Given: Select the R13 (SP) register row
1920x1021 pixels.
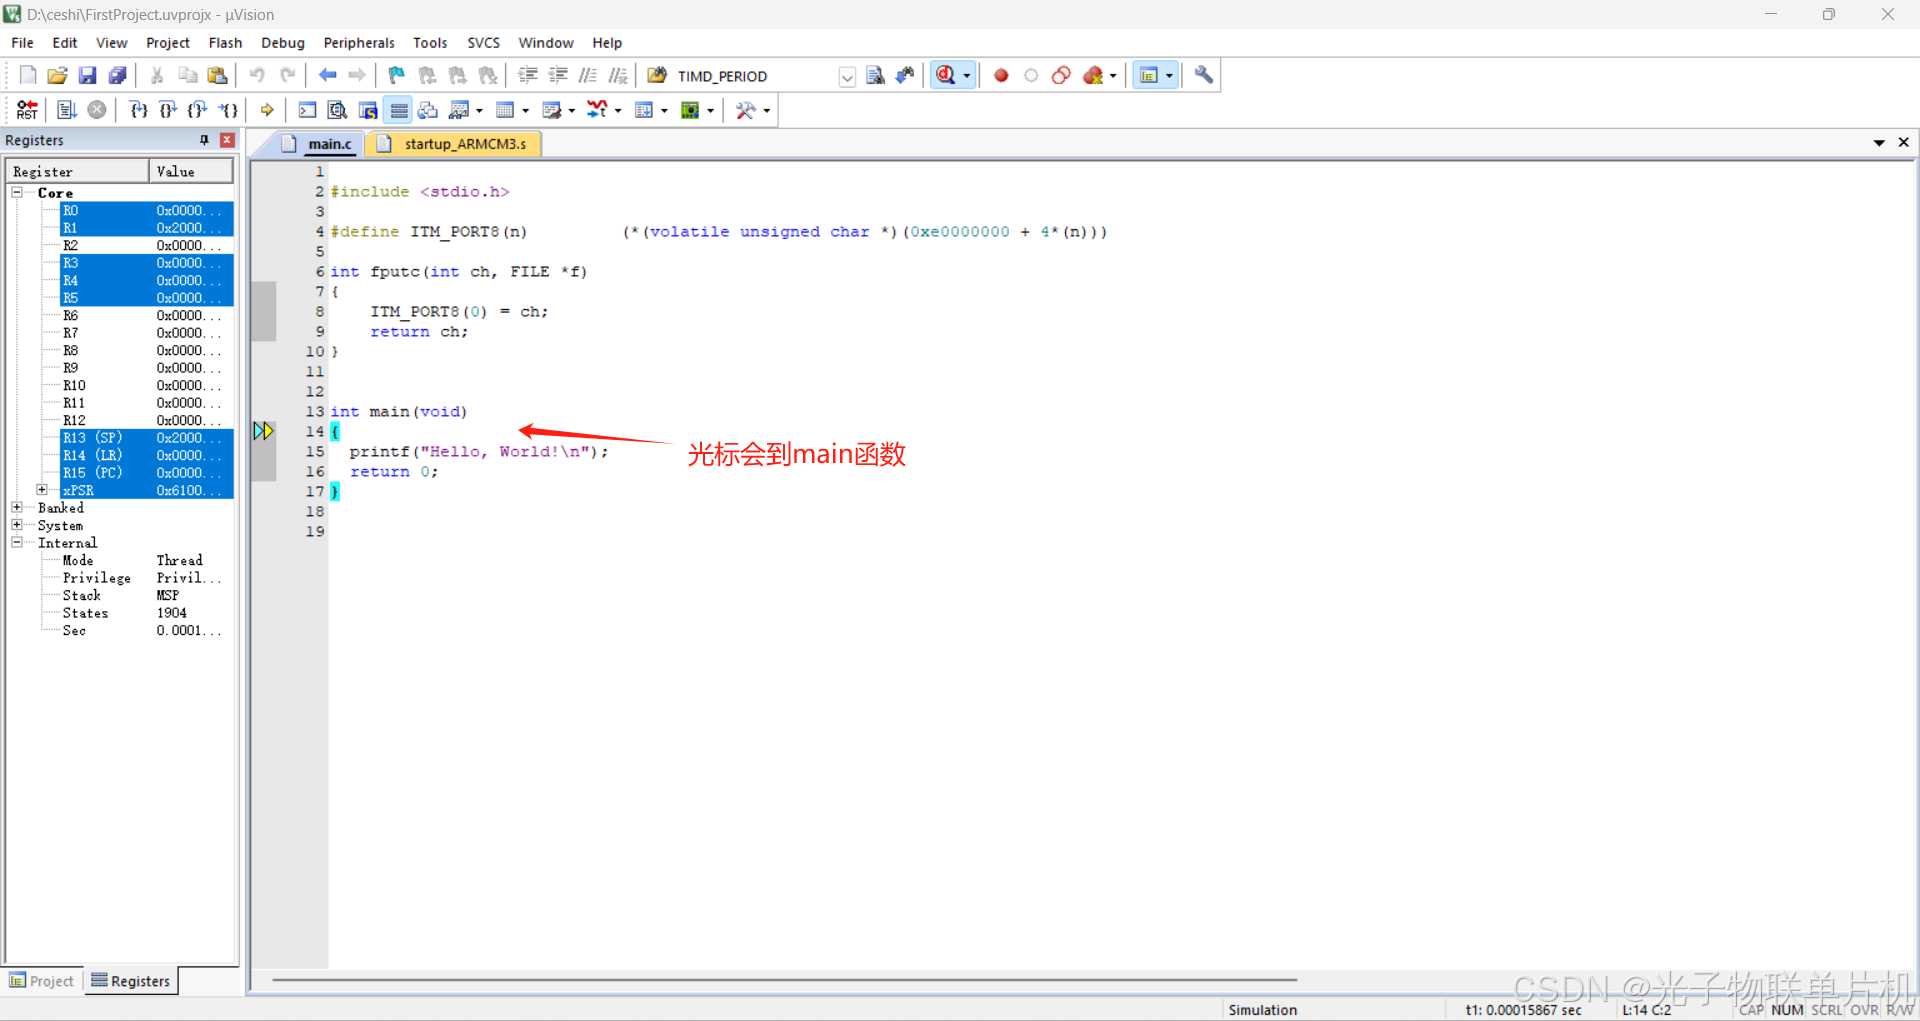Looking at the screenshot, I should tap(147, 438).
